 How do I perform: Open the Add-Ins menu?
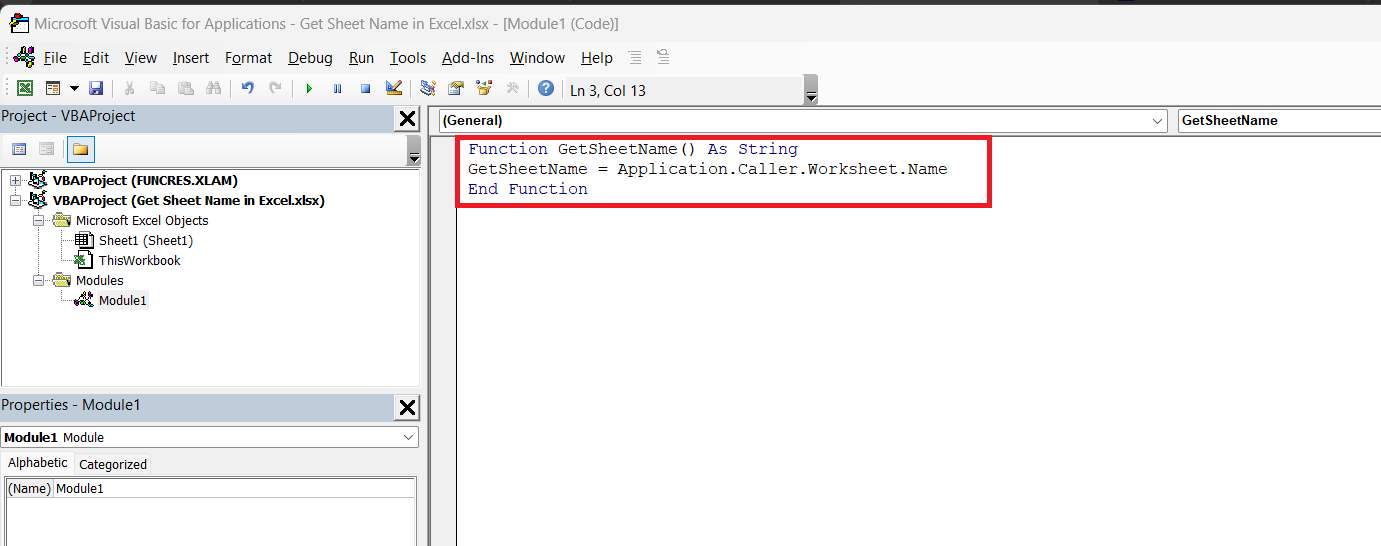point(468,58)
